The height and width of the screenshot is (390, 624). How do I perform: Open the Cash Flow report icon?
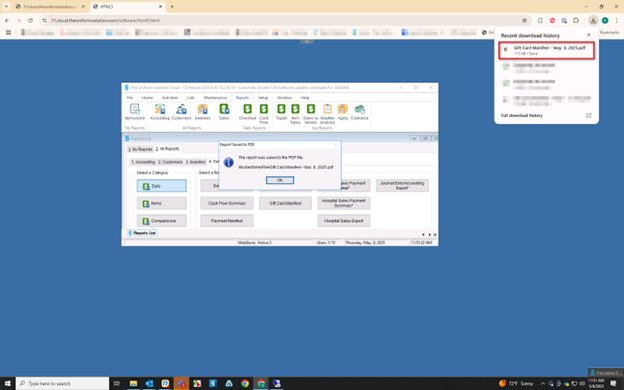(264, 114)
